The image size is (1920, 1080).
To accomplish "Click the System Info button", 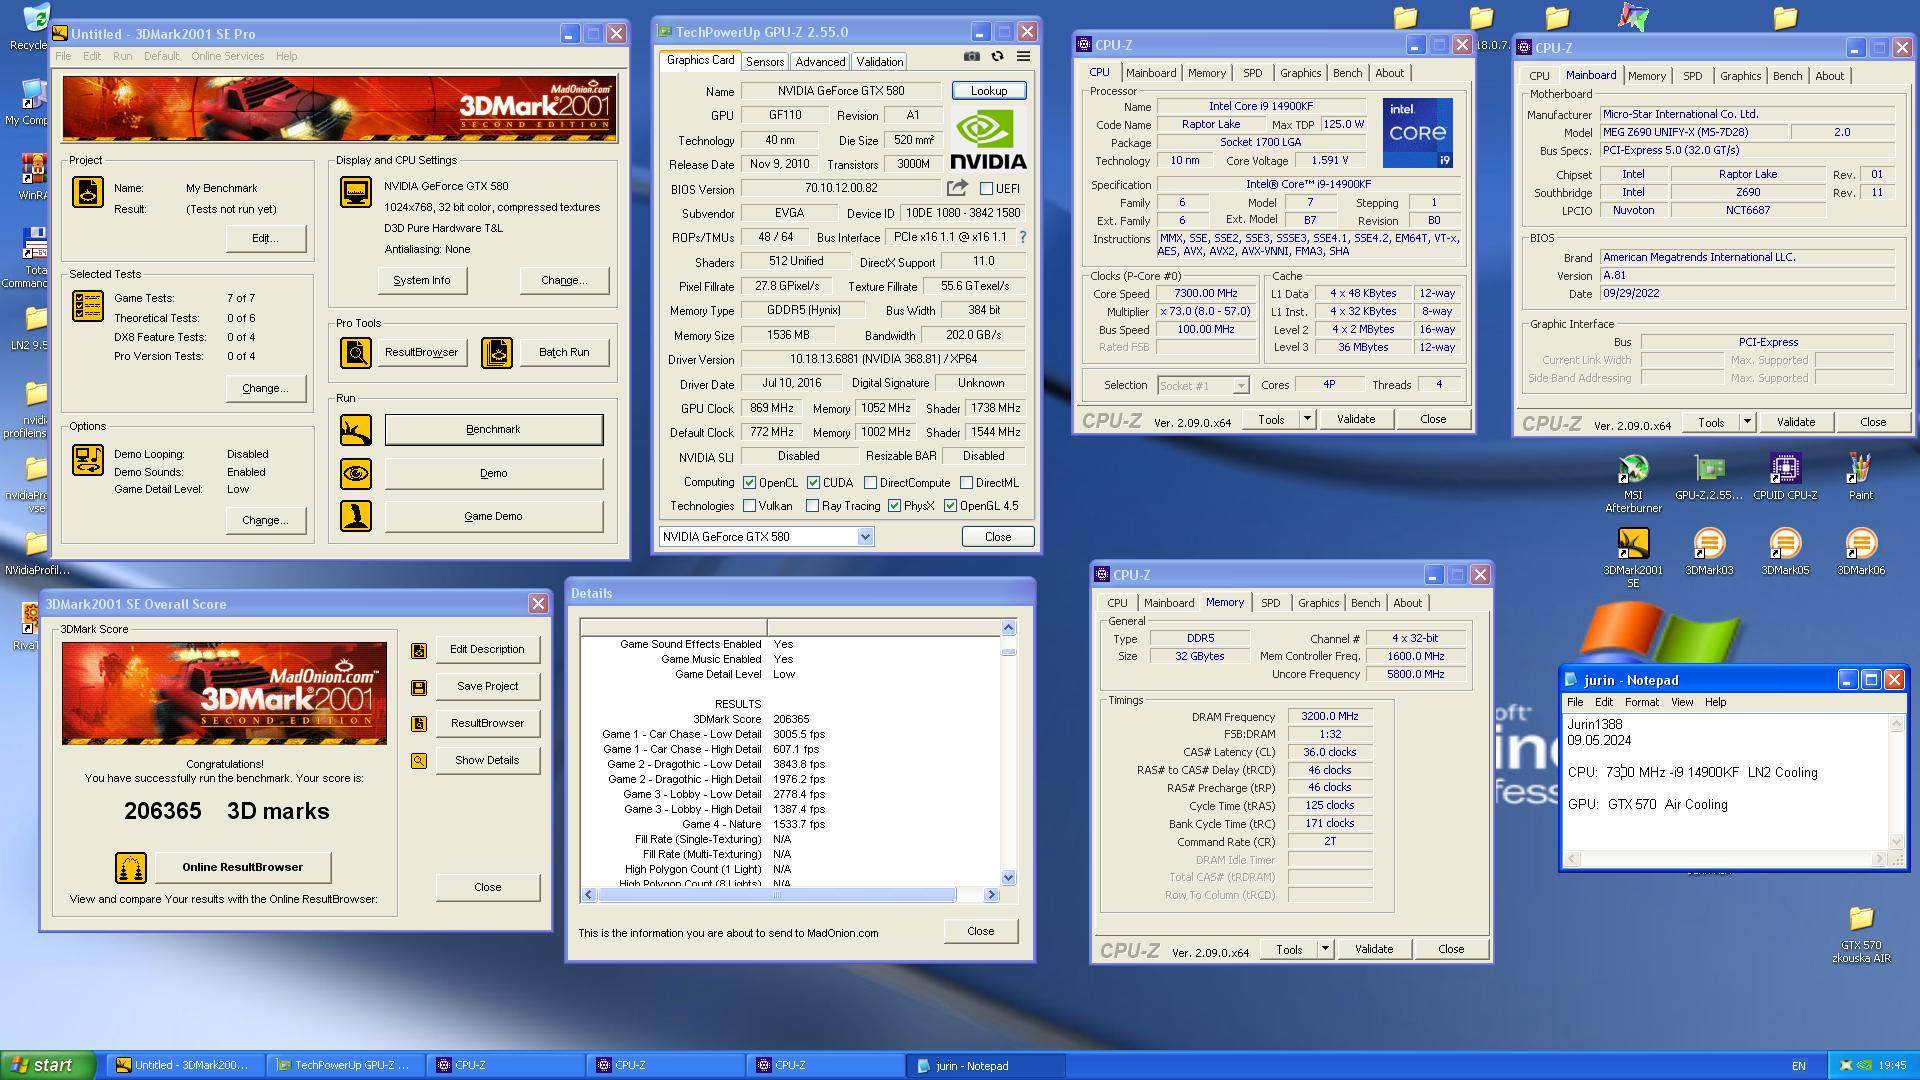I will point(422,281).
